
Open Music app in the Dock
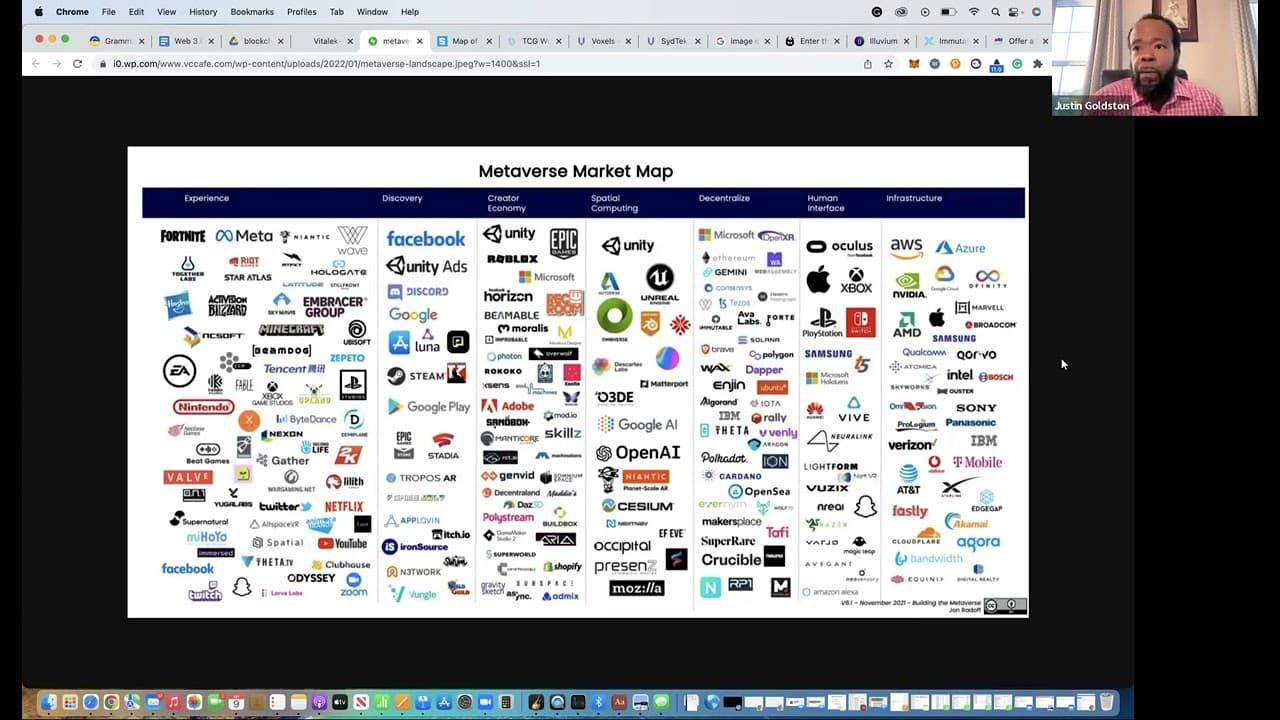[x=174, y=703]
